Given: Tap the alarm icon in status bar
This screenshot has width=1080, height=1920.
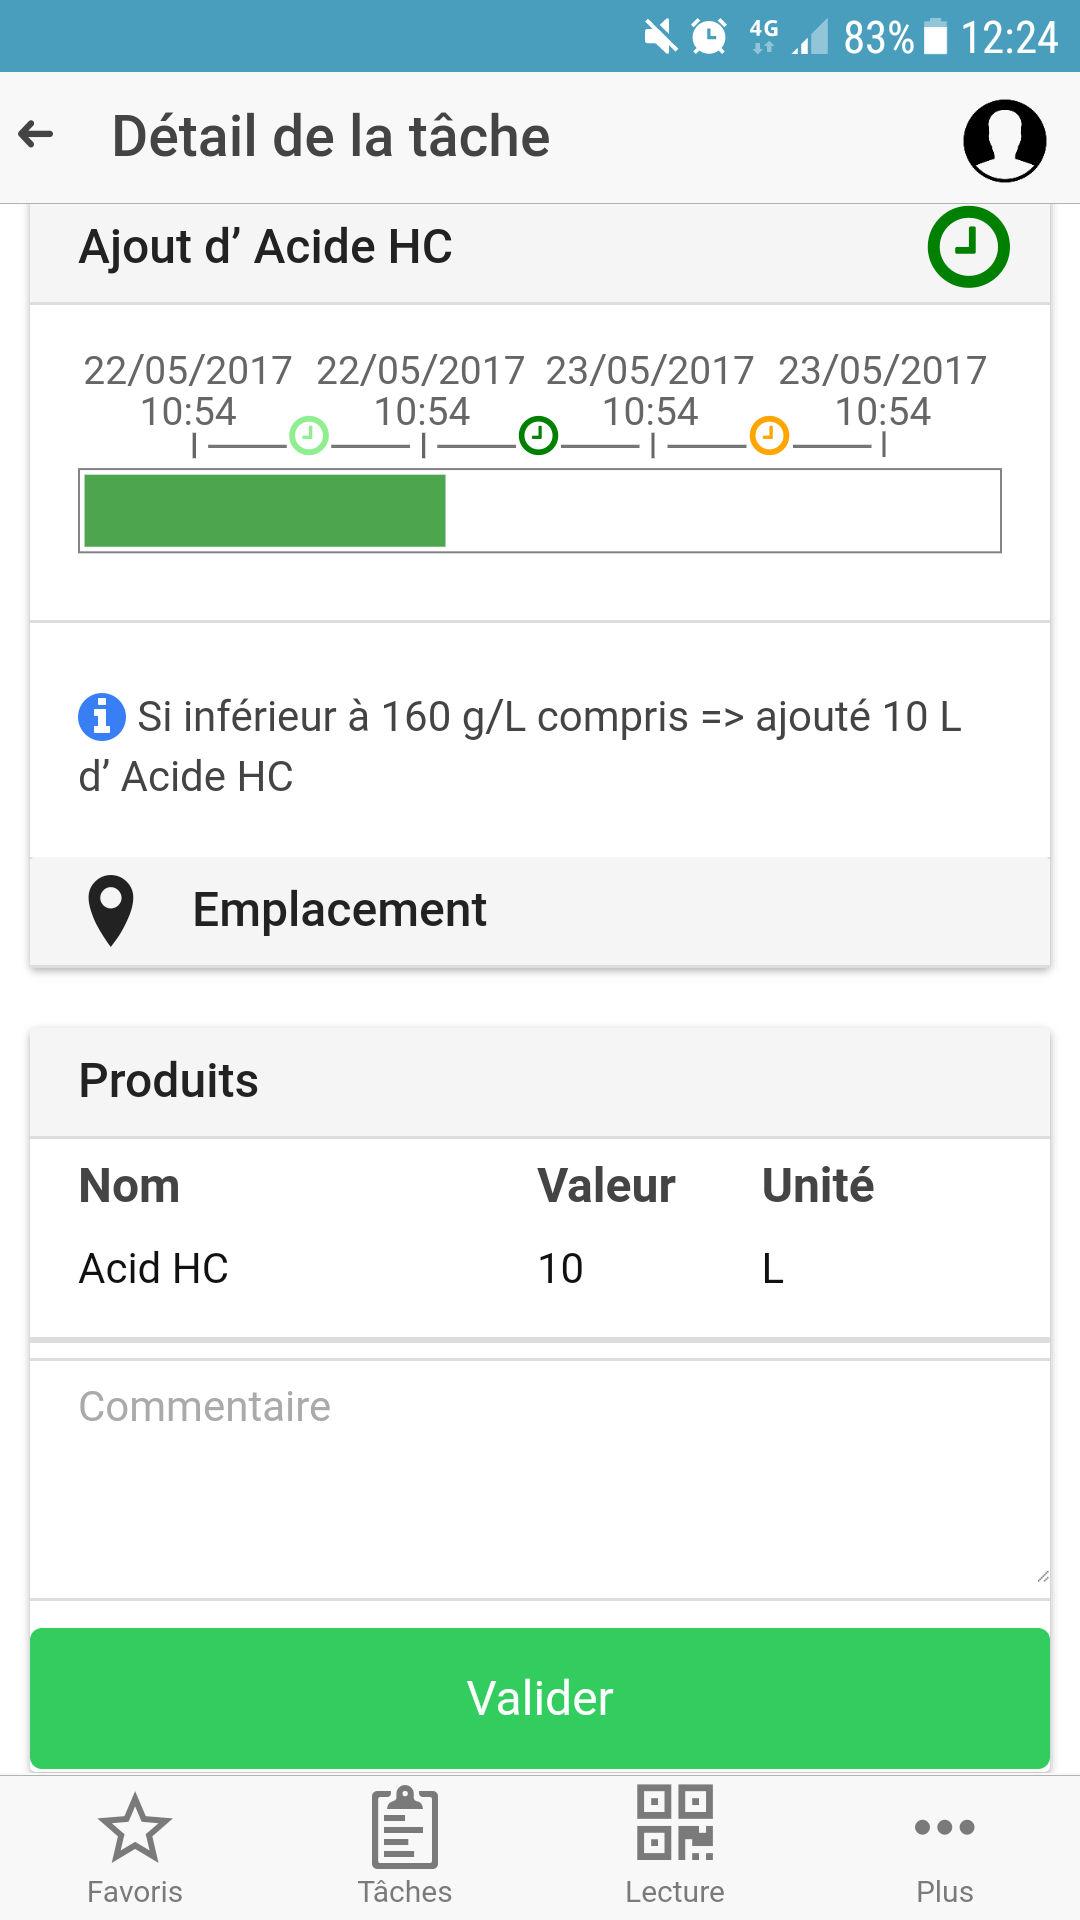Looking at the screenshot, I should [709, 37].
